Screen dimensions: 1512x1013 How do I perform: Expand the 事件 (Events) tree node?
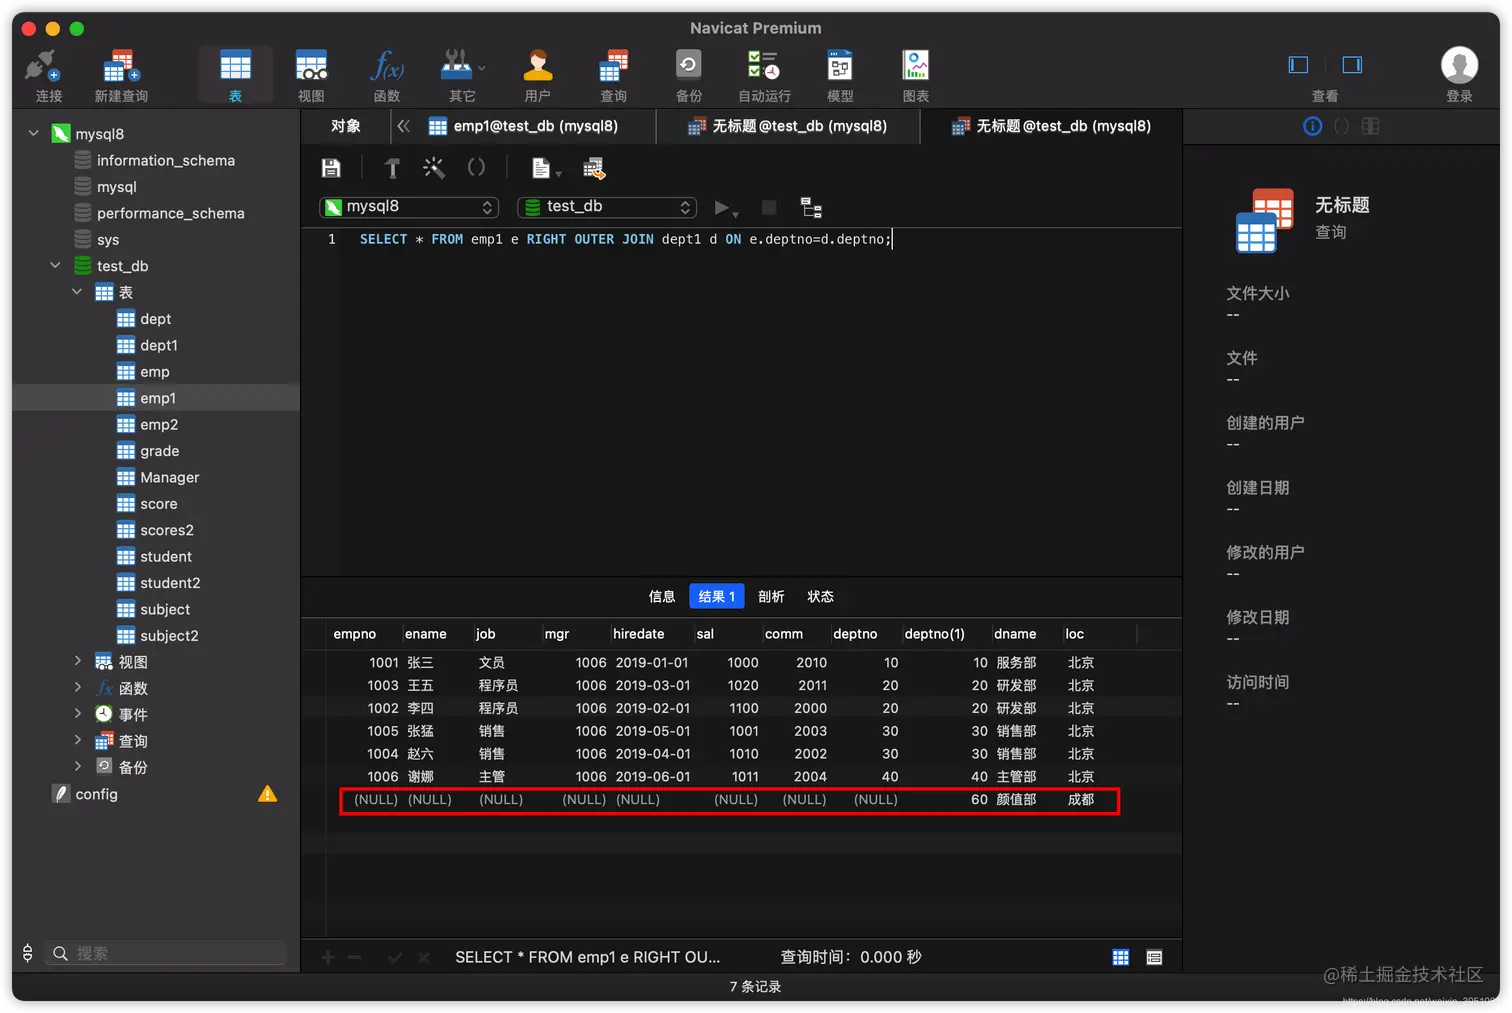(77, 713)
